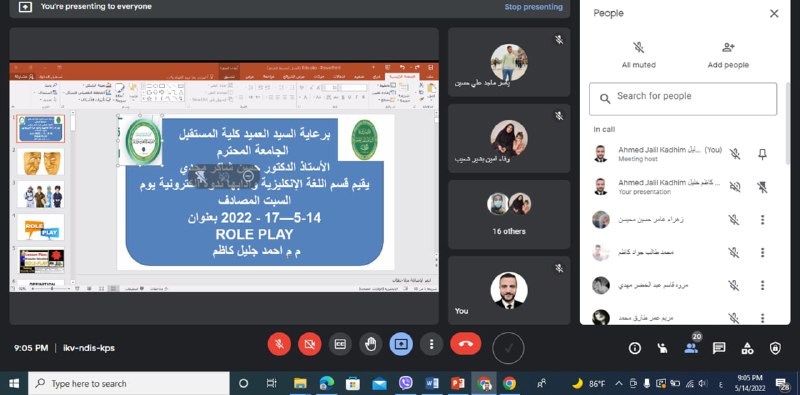This screenshot has width=800, height=395.
Task: Click mic icon beside Ahmed Jalil Kadhim (You)
Action: coord(734,154)
